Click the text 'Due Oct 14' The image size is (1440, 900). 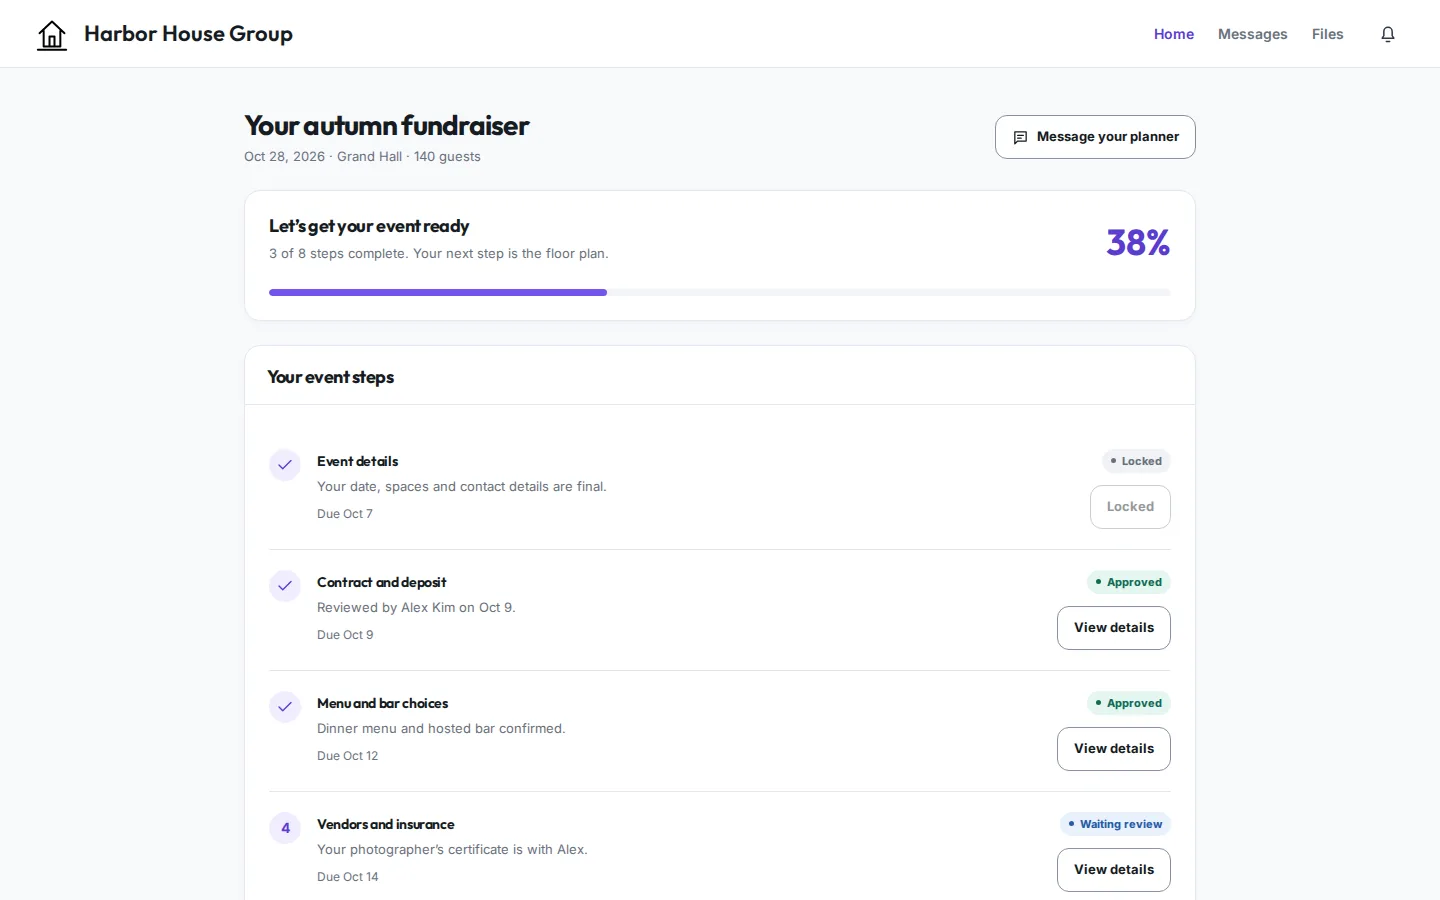coord(348,877)
